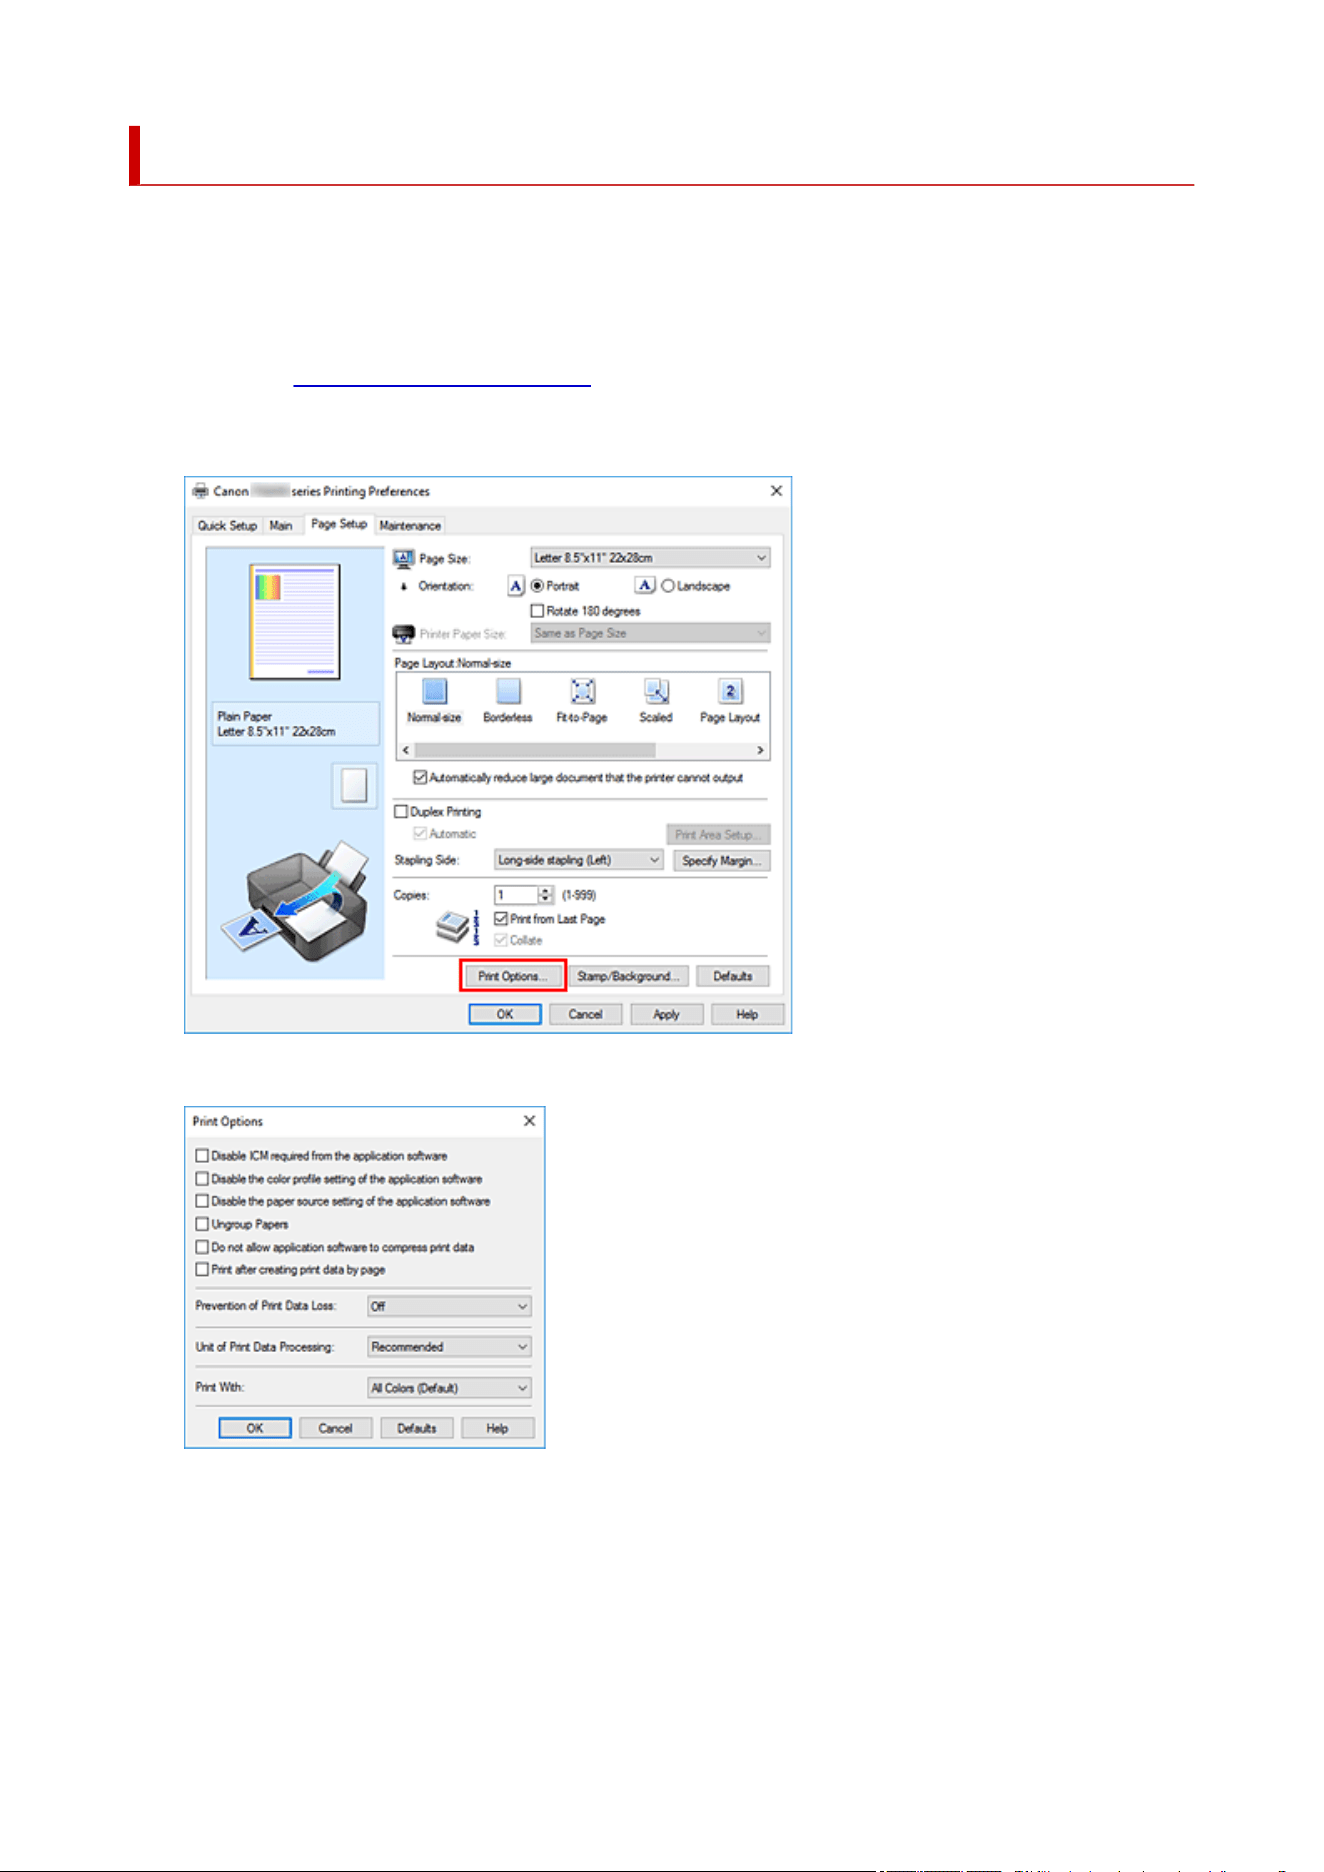Click Help in Printing Preferences dialog
The height and width of the screenshot is (1872, 1324).
pos(748,1014)
